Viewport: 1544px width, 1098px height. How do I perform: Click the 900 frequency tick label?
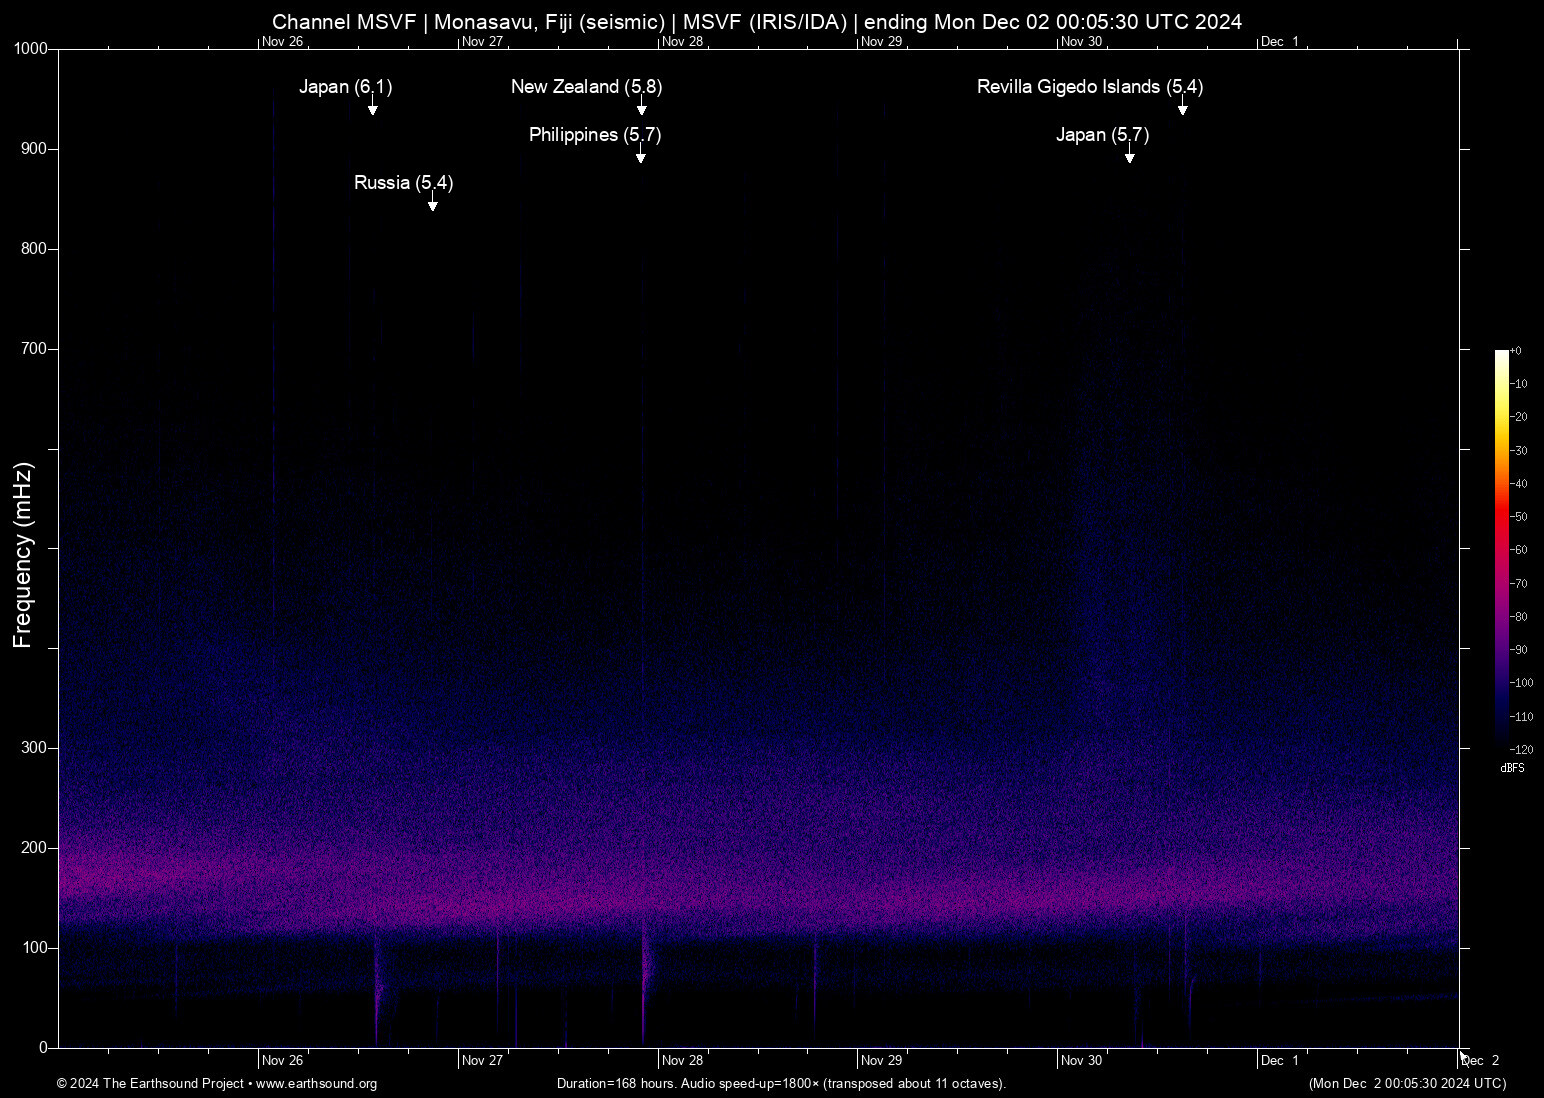pyautogui.click(x=34, y=149)
